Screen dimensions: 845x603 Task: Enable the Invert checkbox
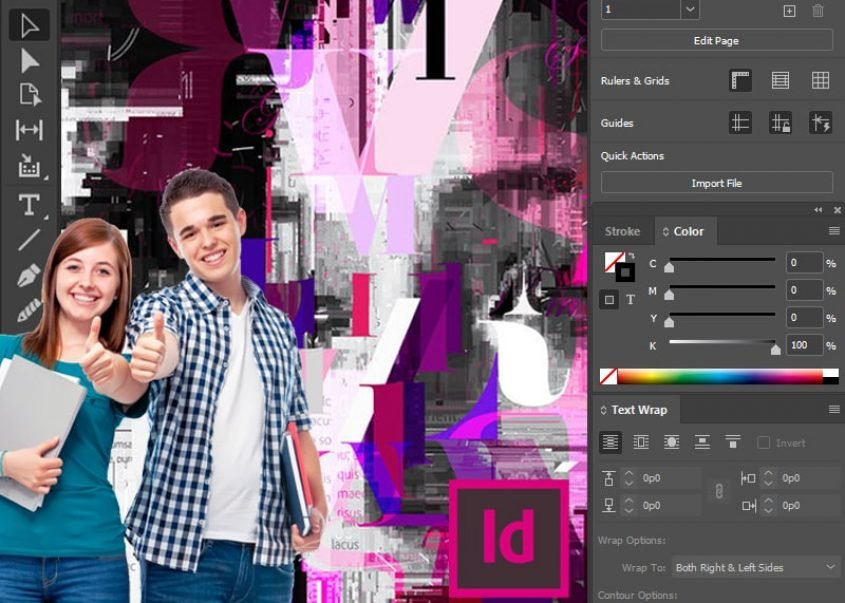click(763, 443)
